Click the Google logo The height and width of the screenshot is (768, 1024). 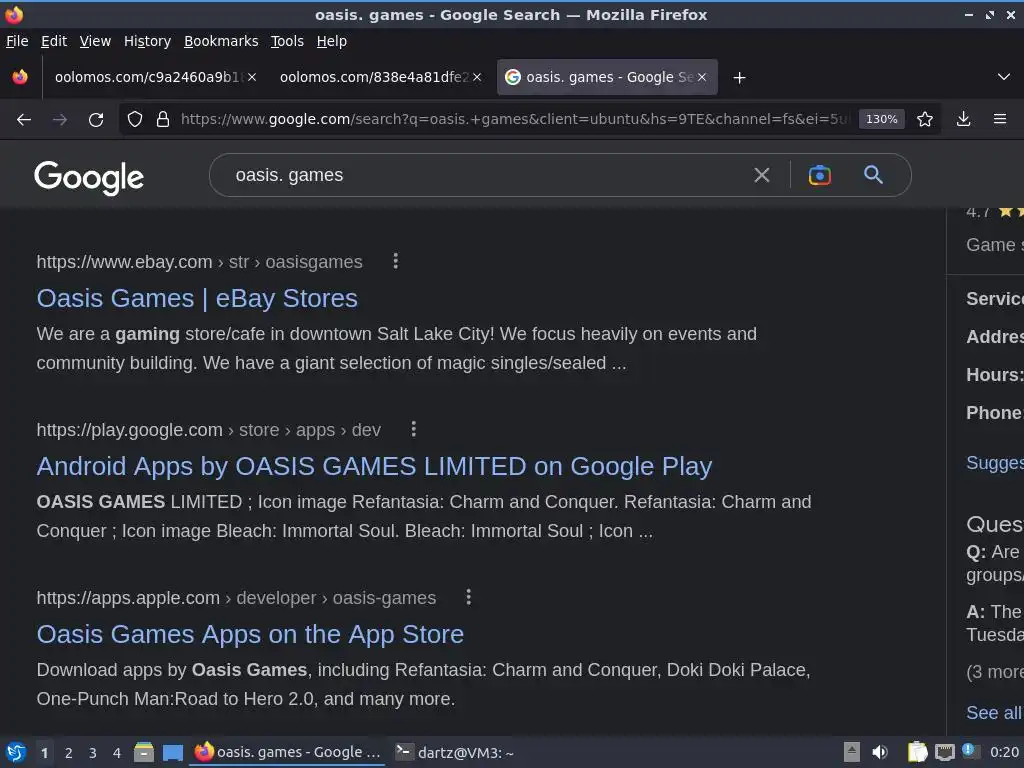click(x=89, y=177)
